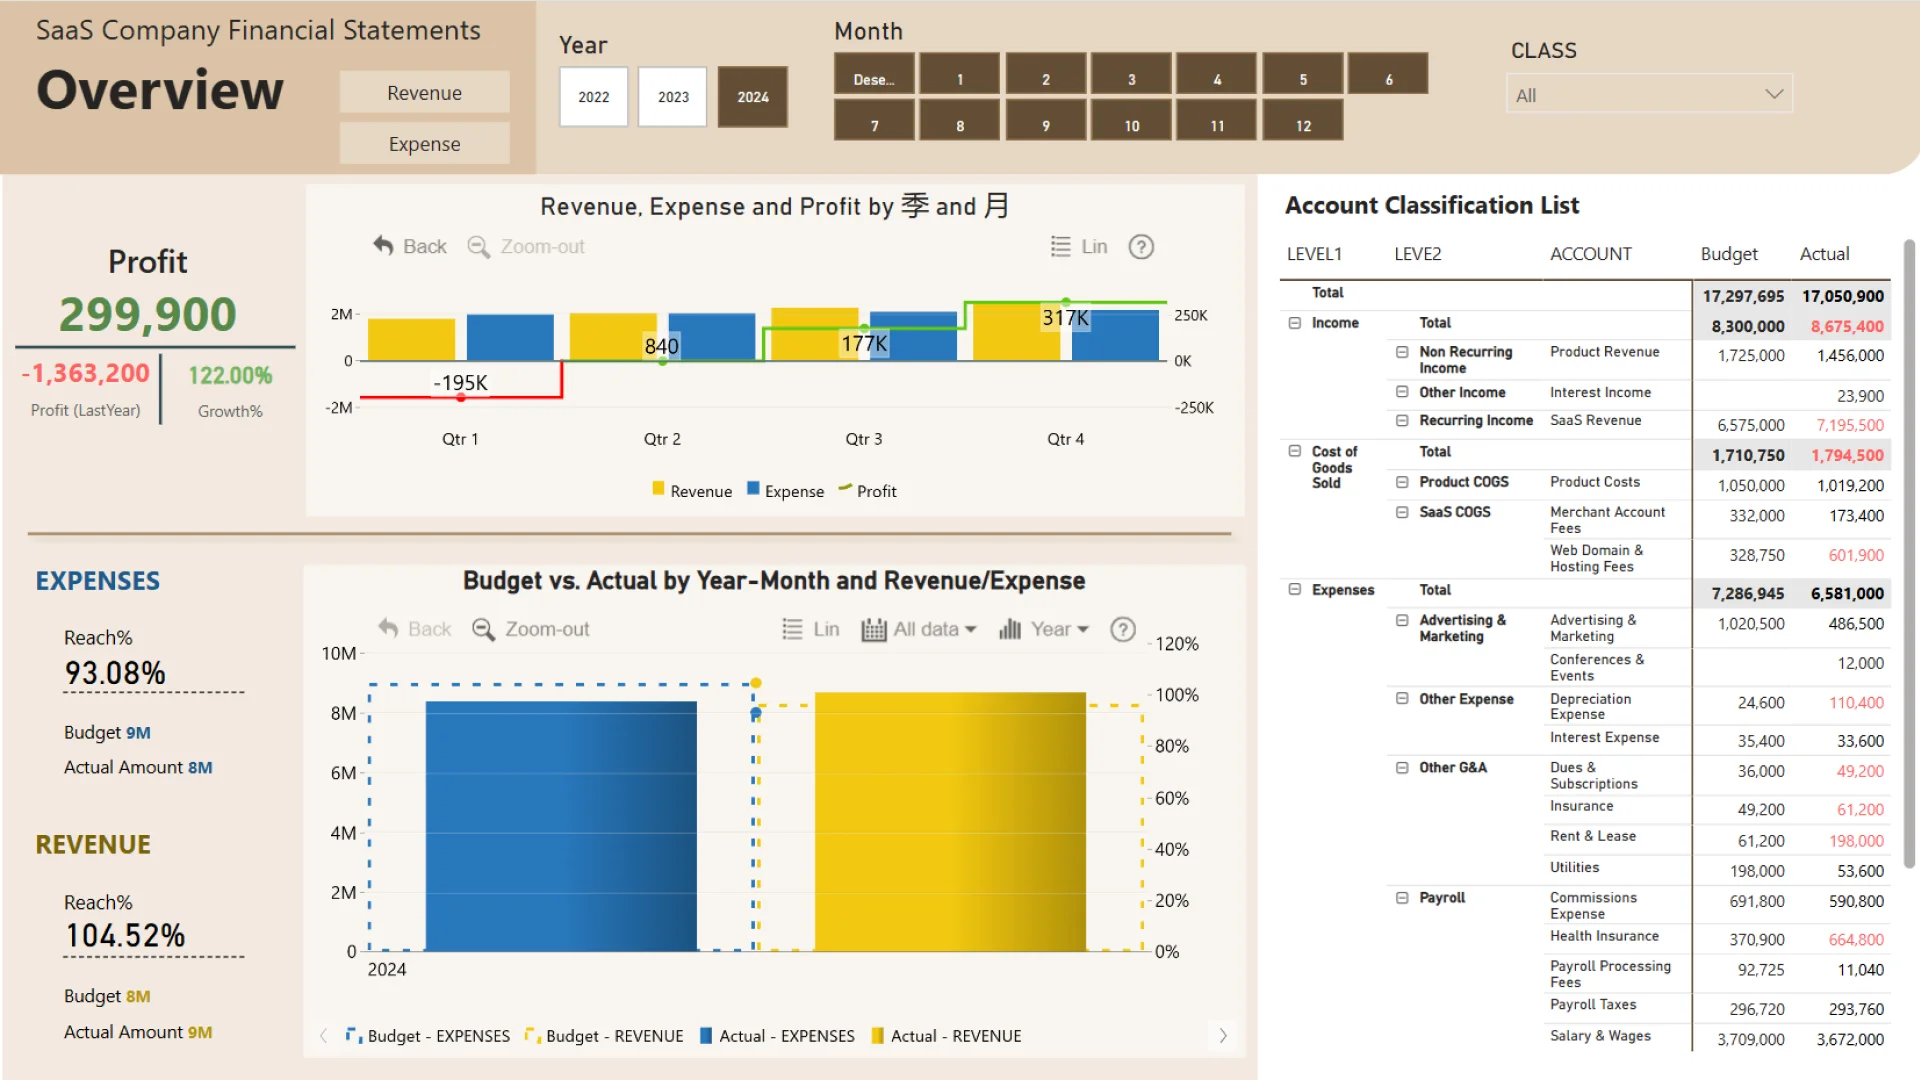Screen dimensions: 1920x1080
Task: Open the CLASS dropdown showing All
Action: [1649, 95]
